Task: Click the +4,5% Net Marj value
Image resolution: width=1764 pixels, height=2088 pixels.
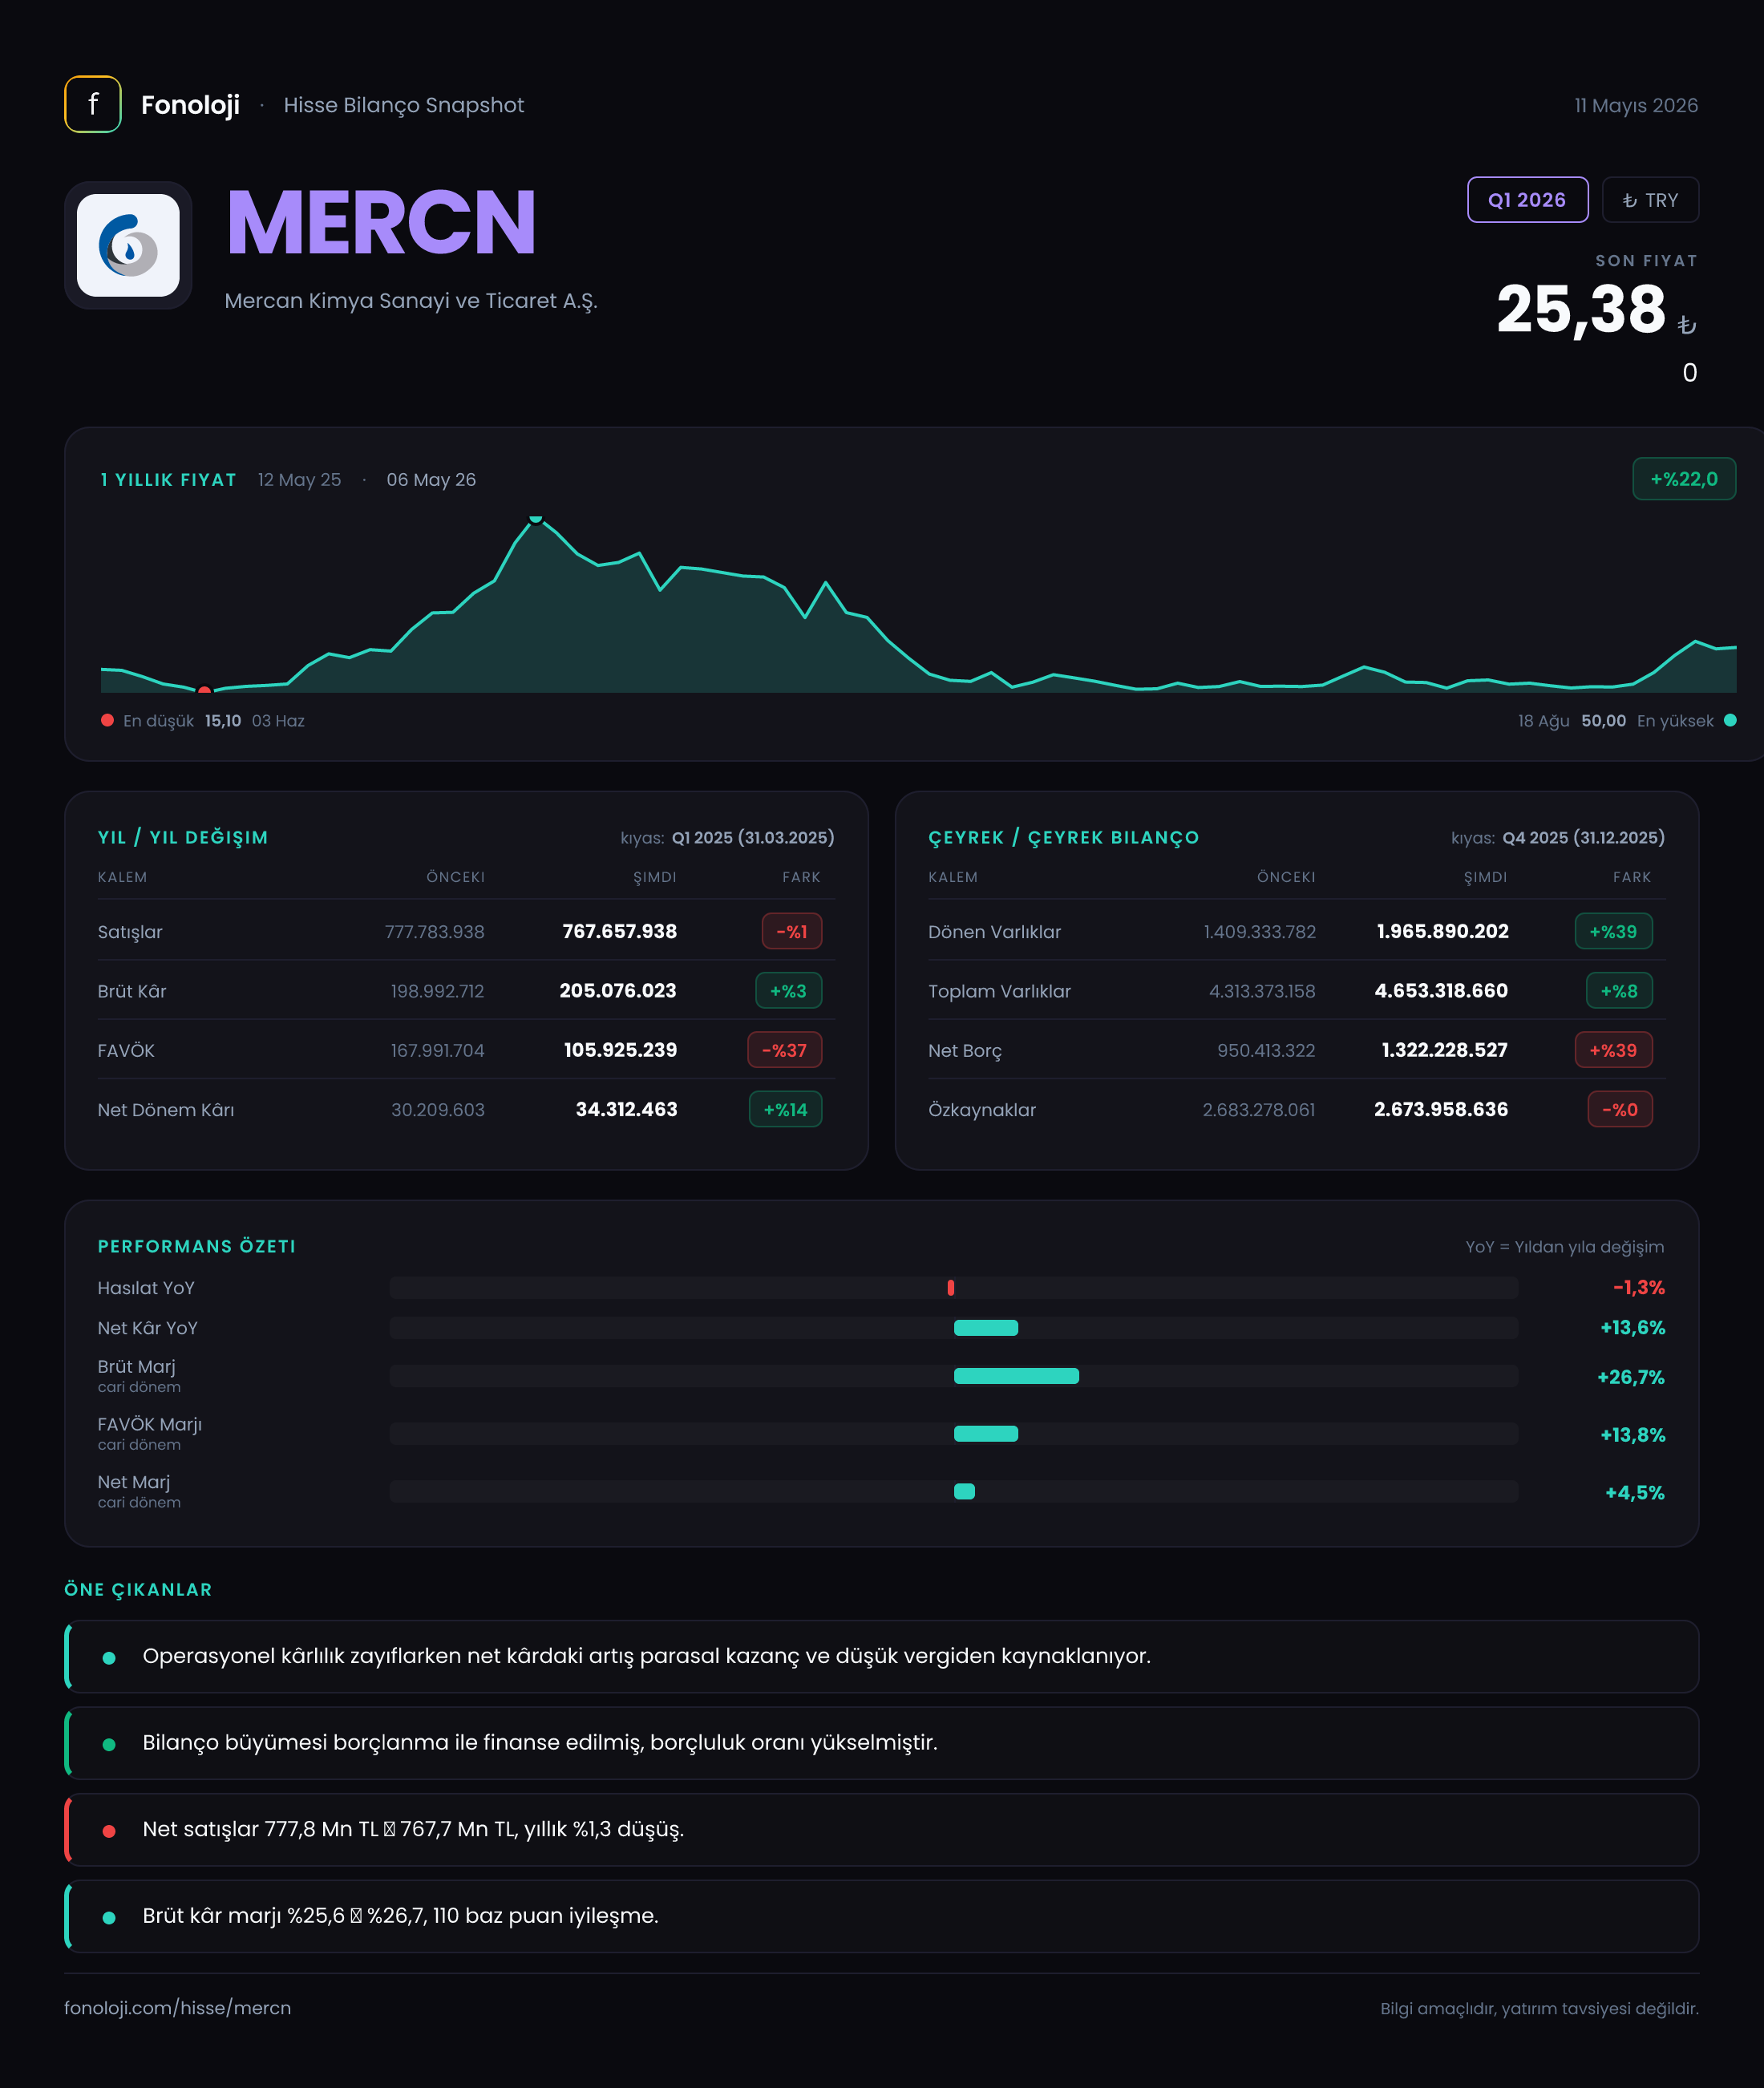Action: 1634,1493
